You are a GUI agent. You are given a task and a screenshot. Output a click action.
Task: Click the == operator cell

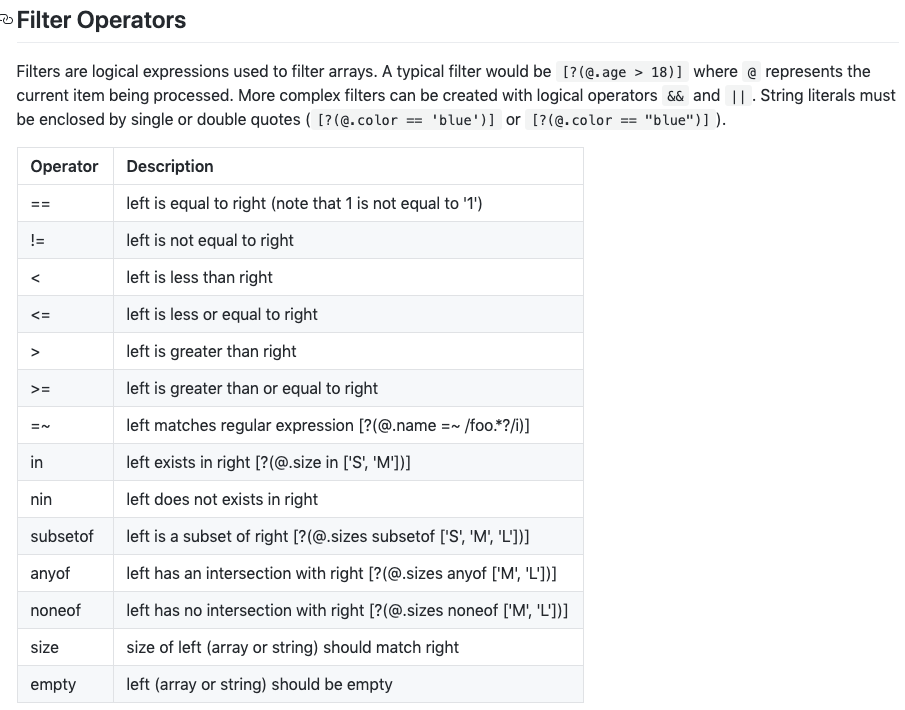click(41, 204)
